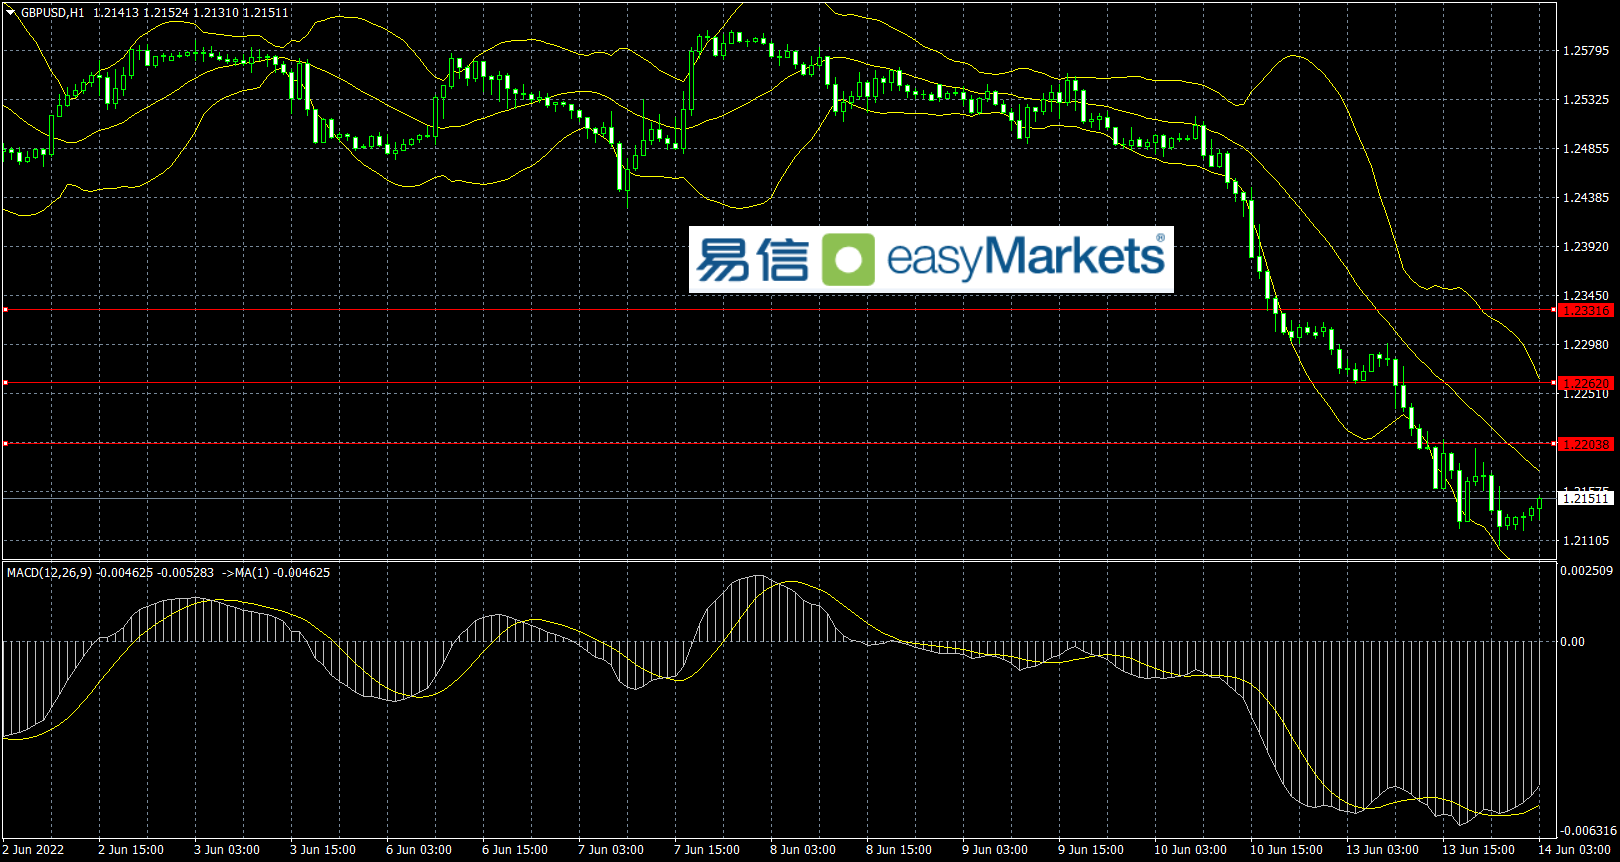The image size is (1620, 862).
Task: Click the 1.22980 price axis label
Action: click(x=1586, y=345)
